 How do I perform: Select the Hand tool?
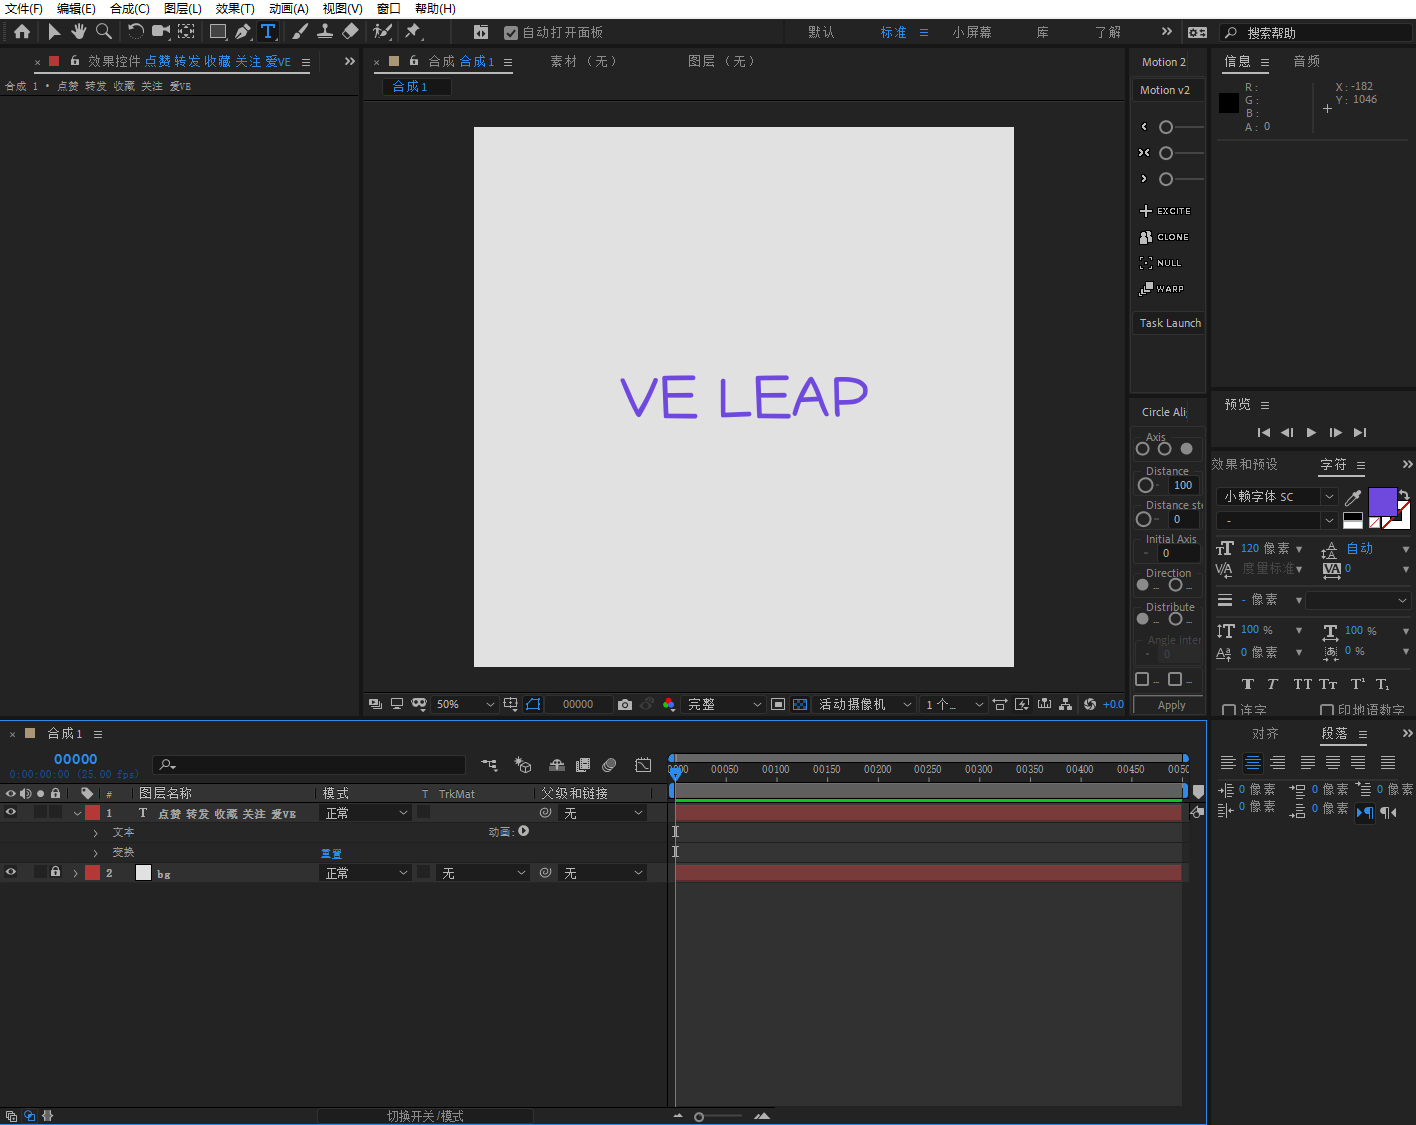pos(78,32)
